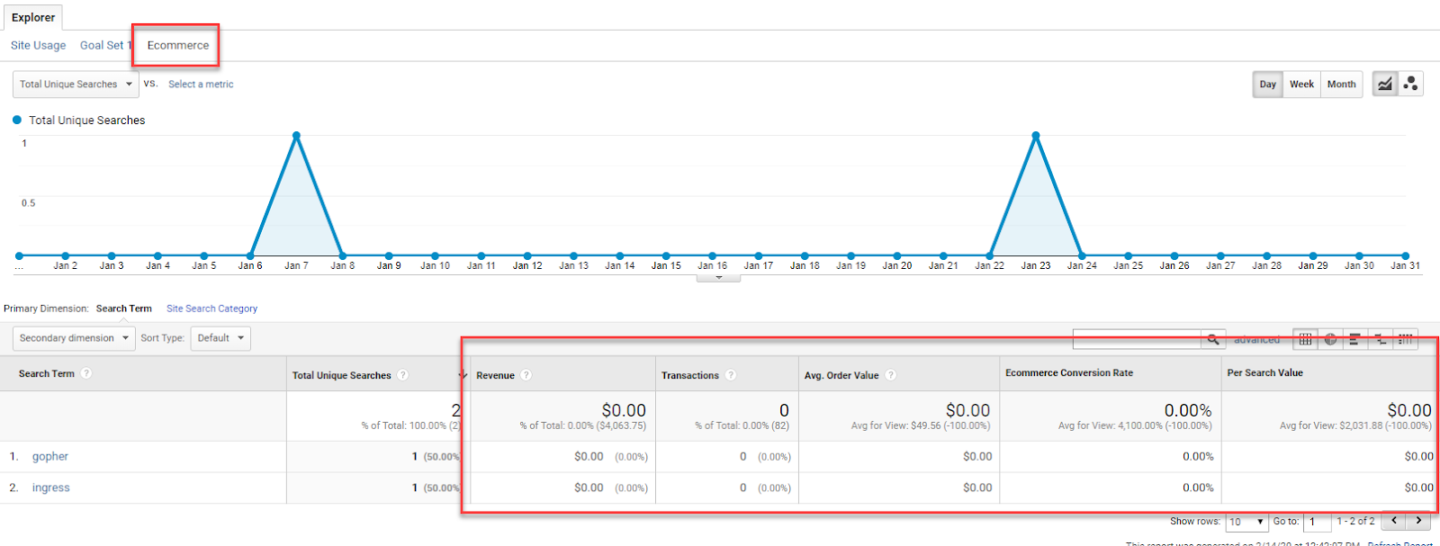
Task: Click the table search magnifier icon
Action: (1213, 340)
